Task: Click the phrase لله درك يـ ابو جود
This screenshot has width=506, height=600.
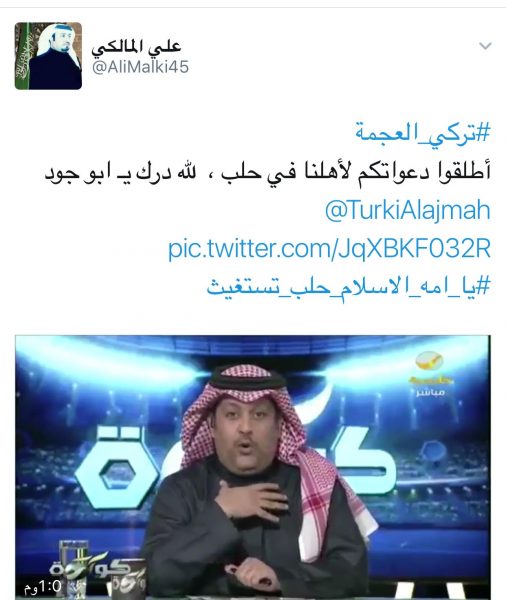Action: point(121,172)
